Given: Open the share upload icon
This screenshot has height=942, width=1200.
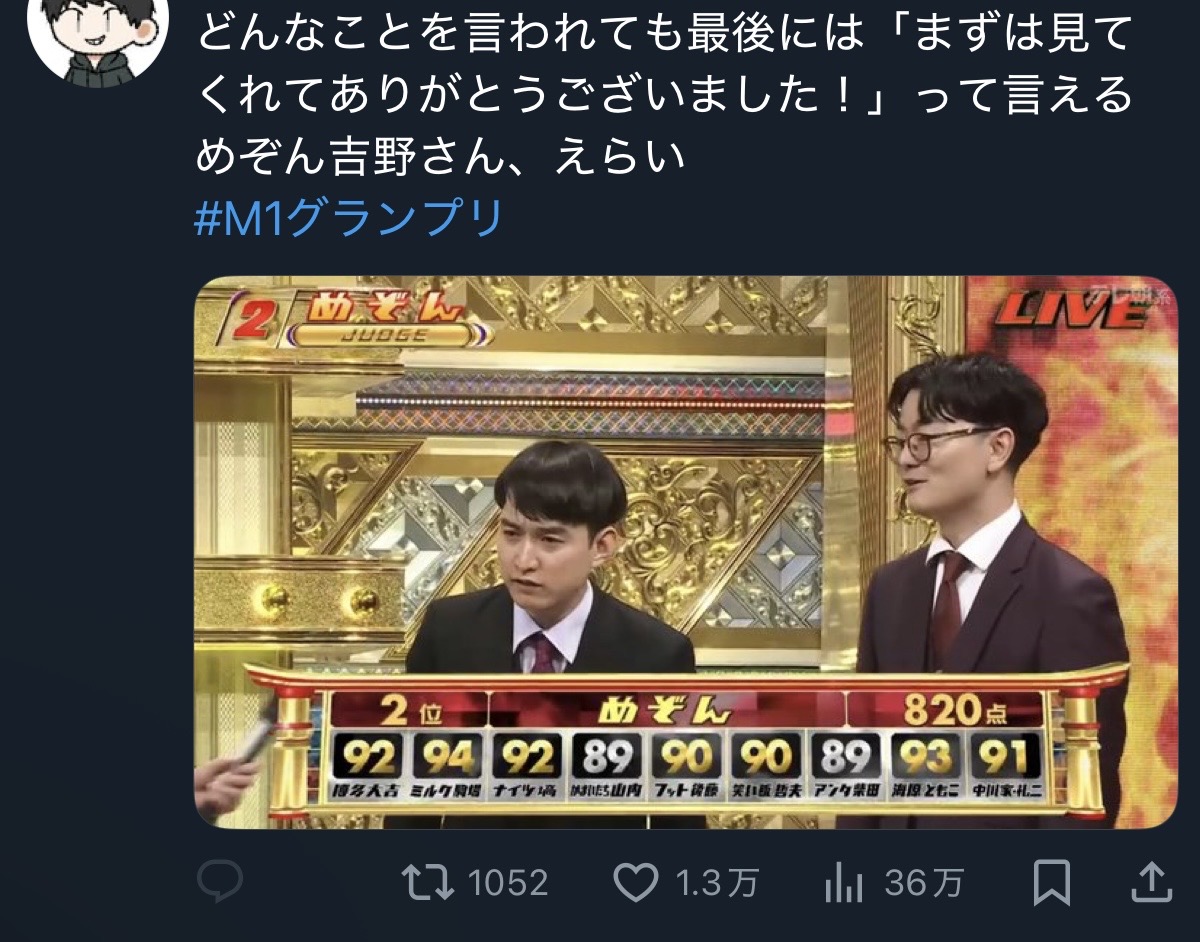Looking at the screenshot, I should click(1150, 882).
